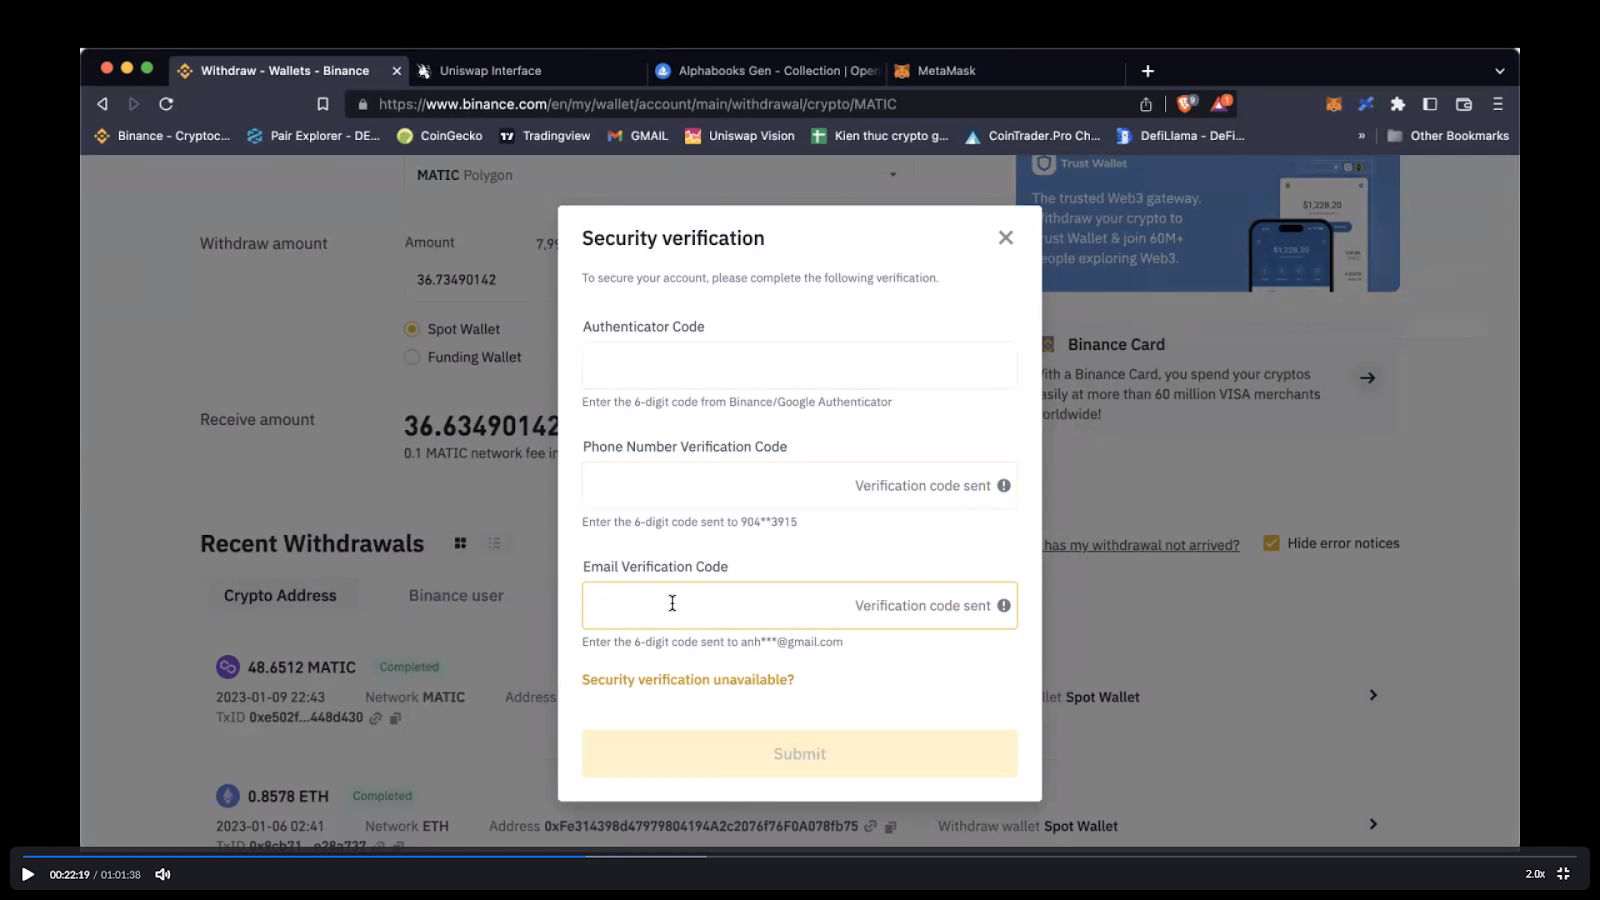This screenshot has width=1600, height=900.
Task: Click the email verification code info icon
Action: coord(1004,606)
